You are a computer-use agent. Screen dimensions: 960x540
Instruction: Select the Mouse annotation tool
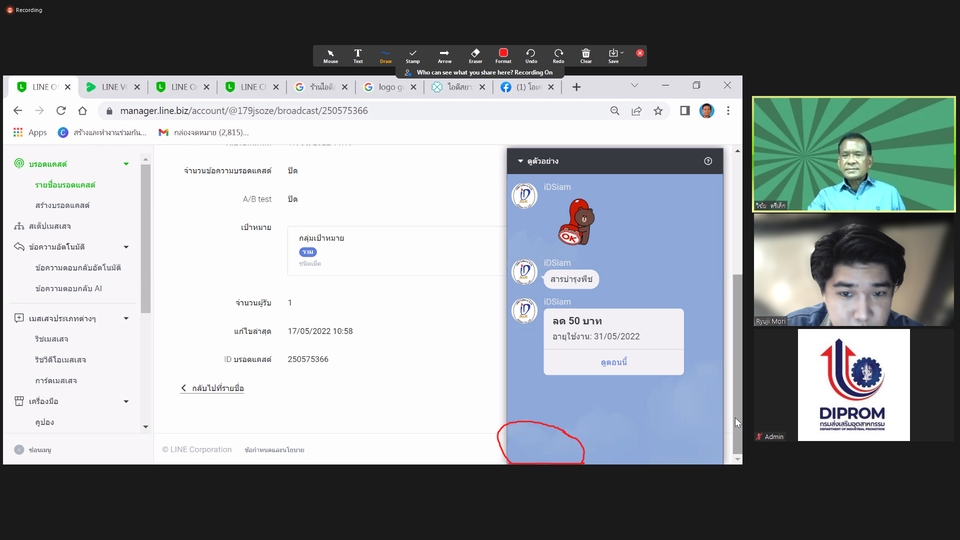tap(331, 56)
